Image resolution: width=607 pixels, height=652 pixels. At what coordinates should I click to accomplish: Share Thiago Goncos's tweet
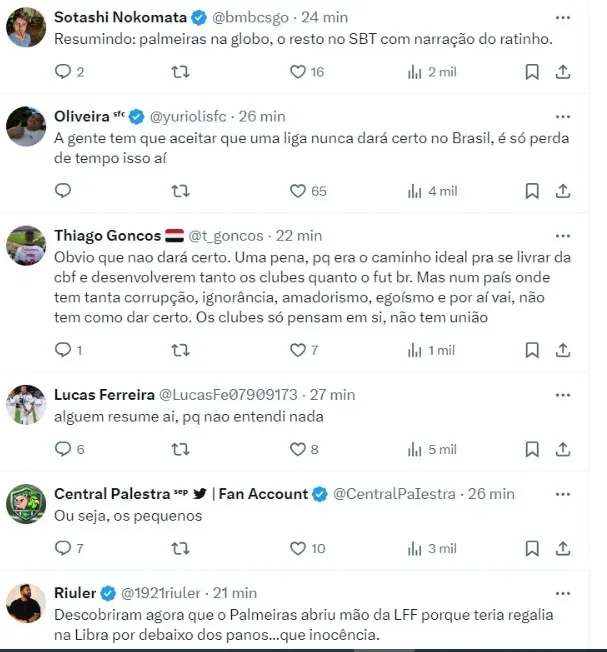point(563,349)
